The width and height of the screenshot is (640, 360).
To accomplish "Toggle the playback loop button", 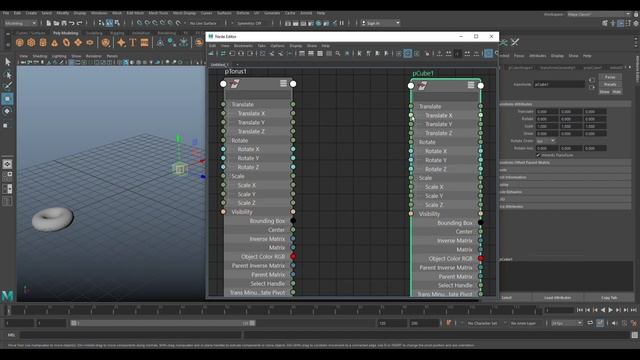I will tap(590, 323).
